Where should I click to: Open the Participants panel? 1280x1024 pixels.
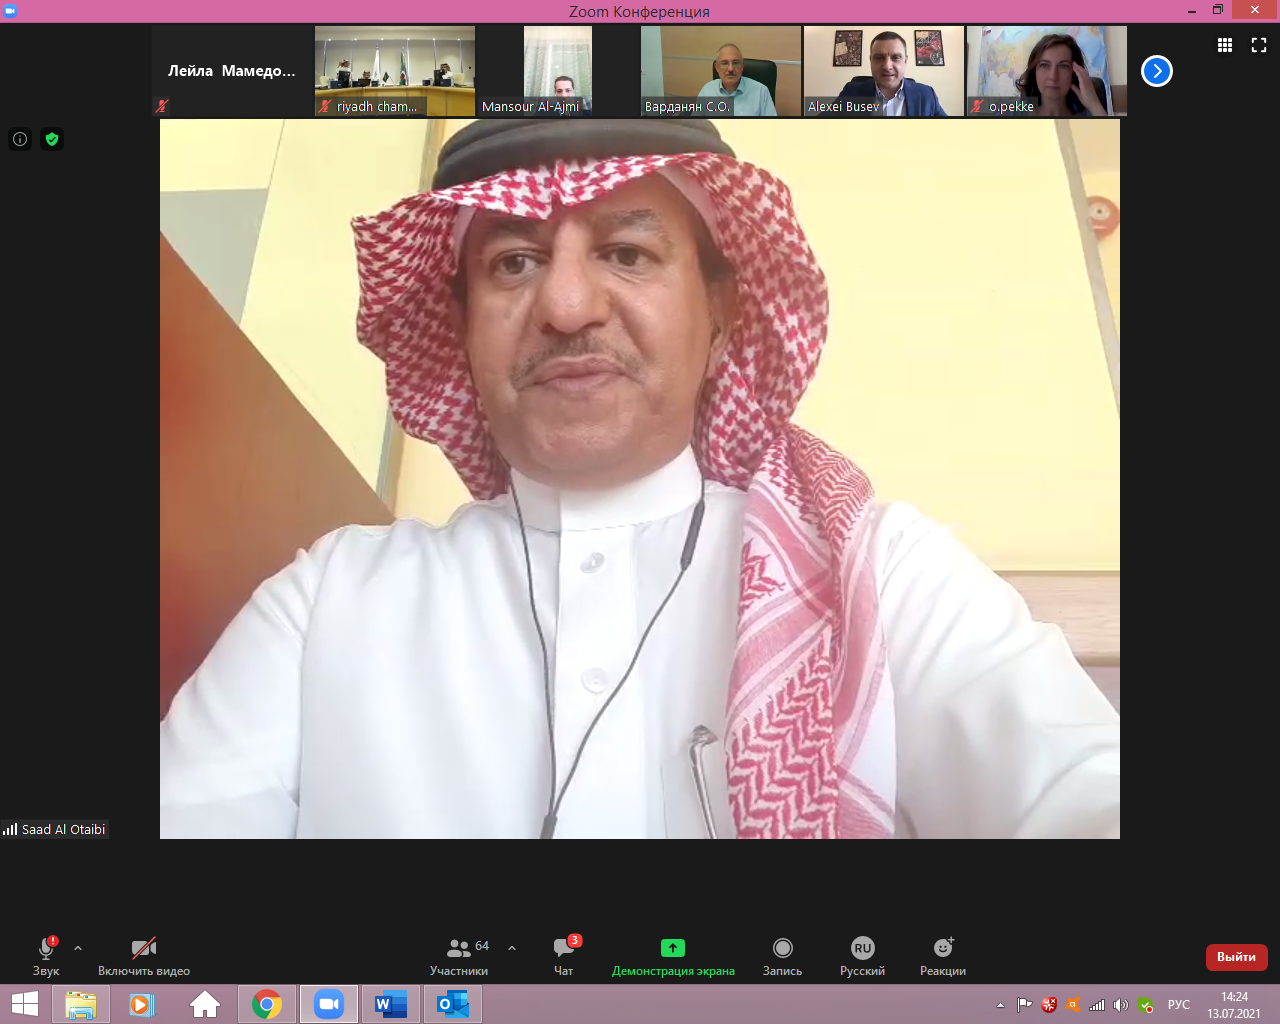click(459, 956)
